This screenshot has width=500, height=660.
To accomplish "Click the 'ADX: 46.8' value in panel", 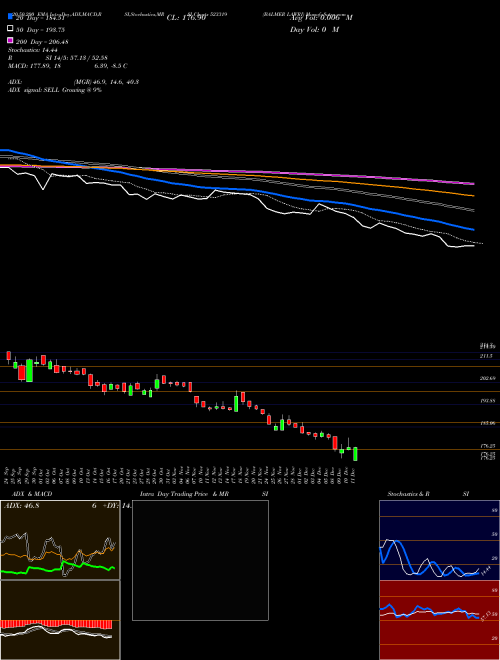I will (21, 506).
